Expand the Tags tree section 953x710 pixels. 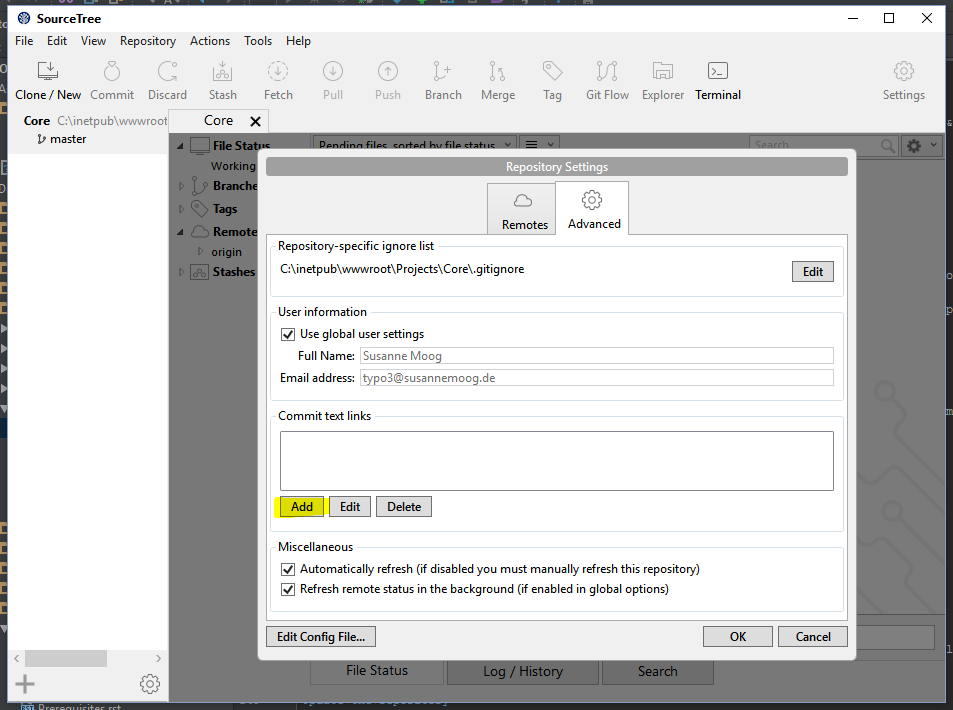pyautogui.click(x=181, y=209)
